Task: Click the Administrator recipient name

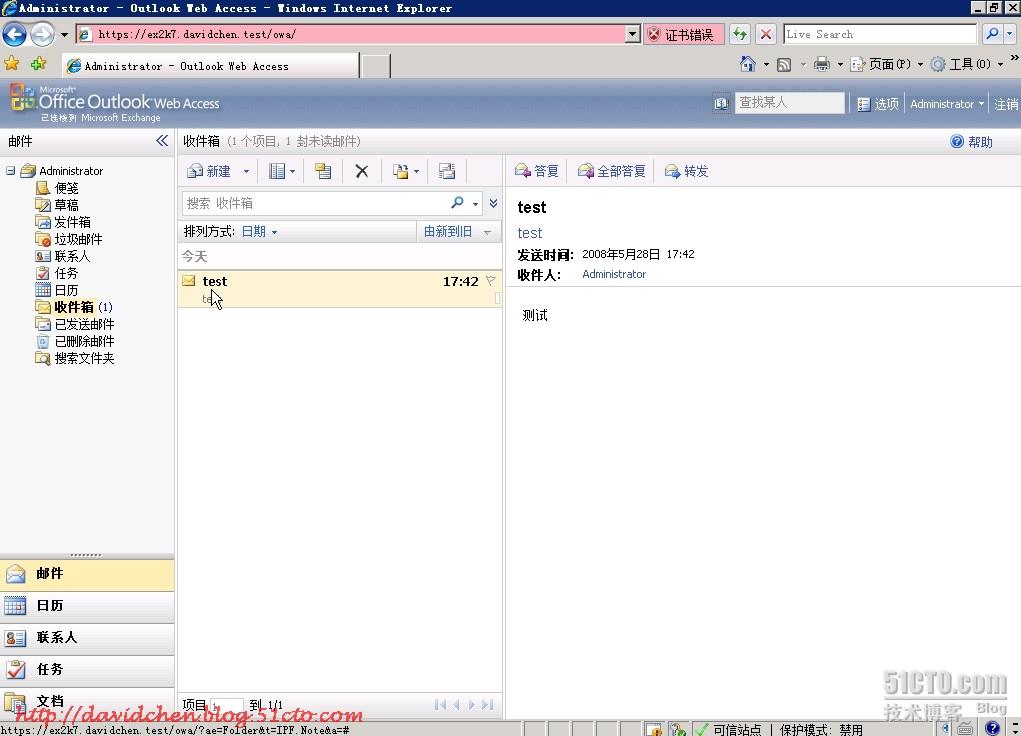Action: pyautogui.click(x=614, y=274)
